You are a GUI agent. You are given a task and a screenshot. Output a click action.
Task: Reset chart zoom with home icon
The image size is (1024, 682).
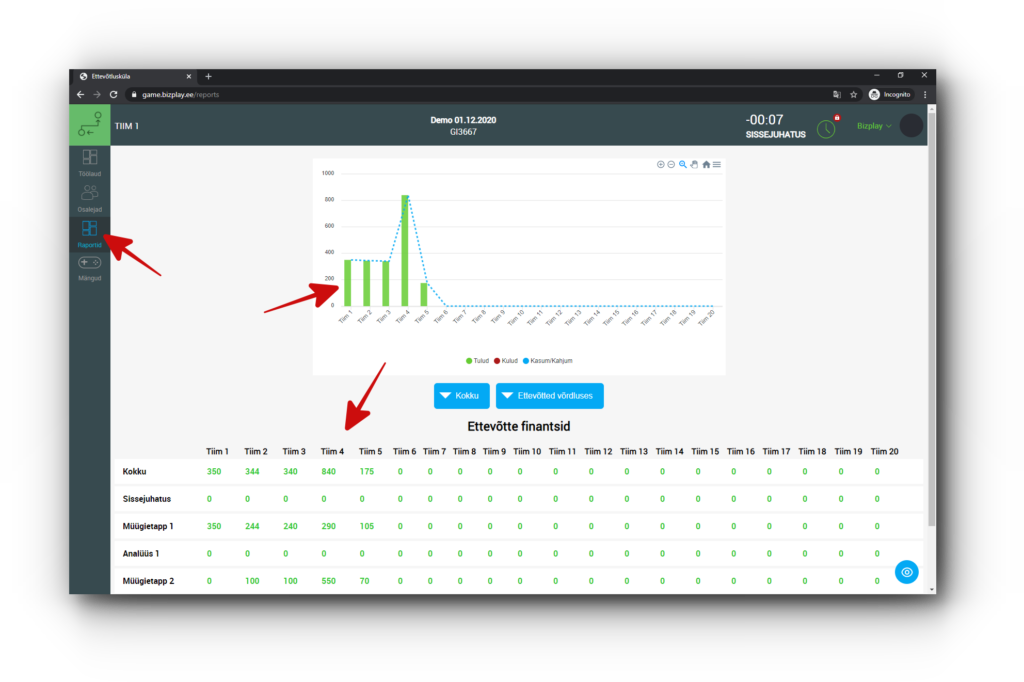coord(706,164)
